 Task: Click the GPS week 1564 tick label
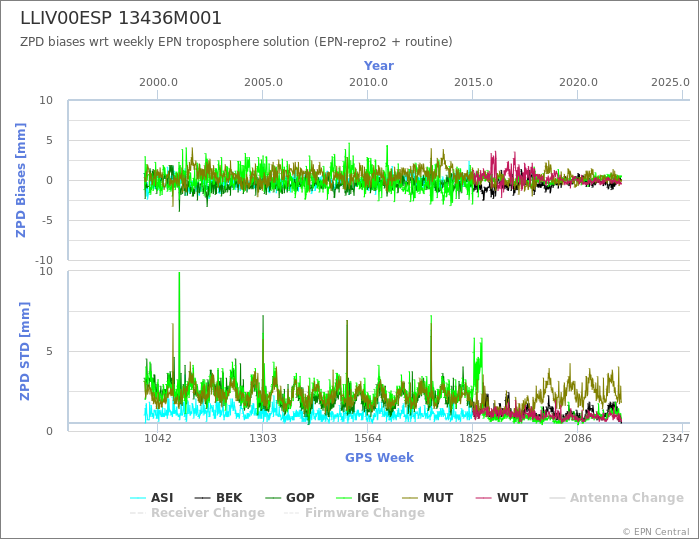(x=368, y=438)
